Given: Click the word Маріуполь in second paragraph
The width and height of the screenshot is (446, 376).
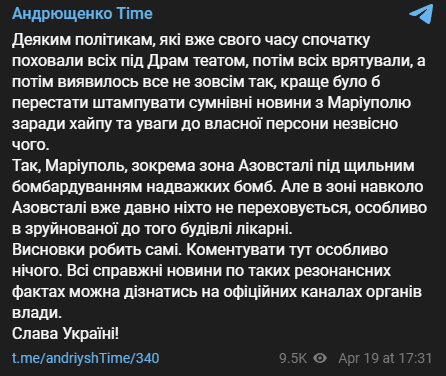Looking at the screenshot, I should pyautogui.click(x=86, y=166).
